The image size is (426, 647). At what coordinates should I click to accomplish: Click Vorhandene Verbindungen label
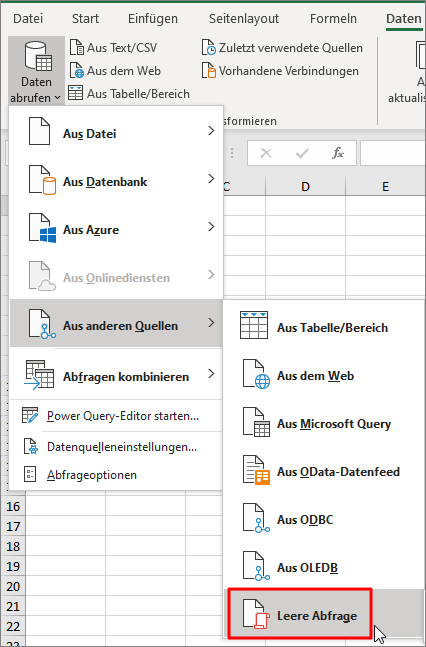tap(289, 71)
